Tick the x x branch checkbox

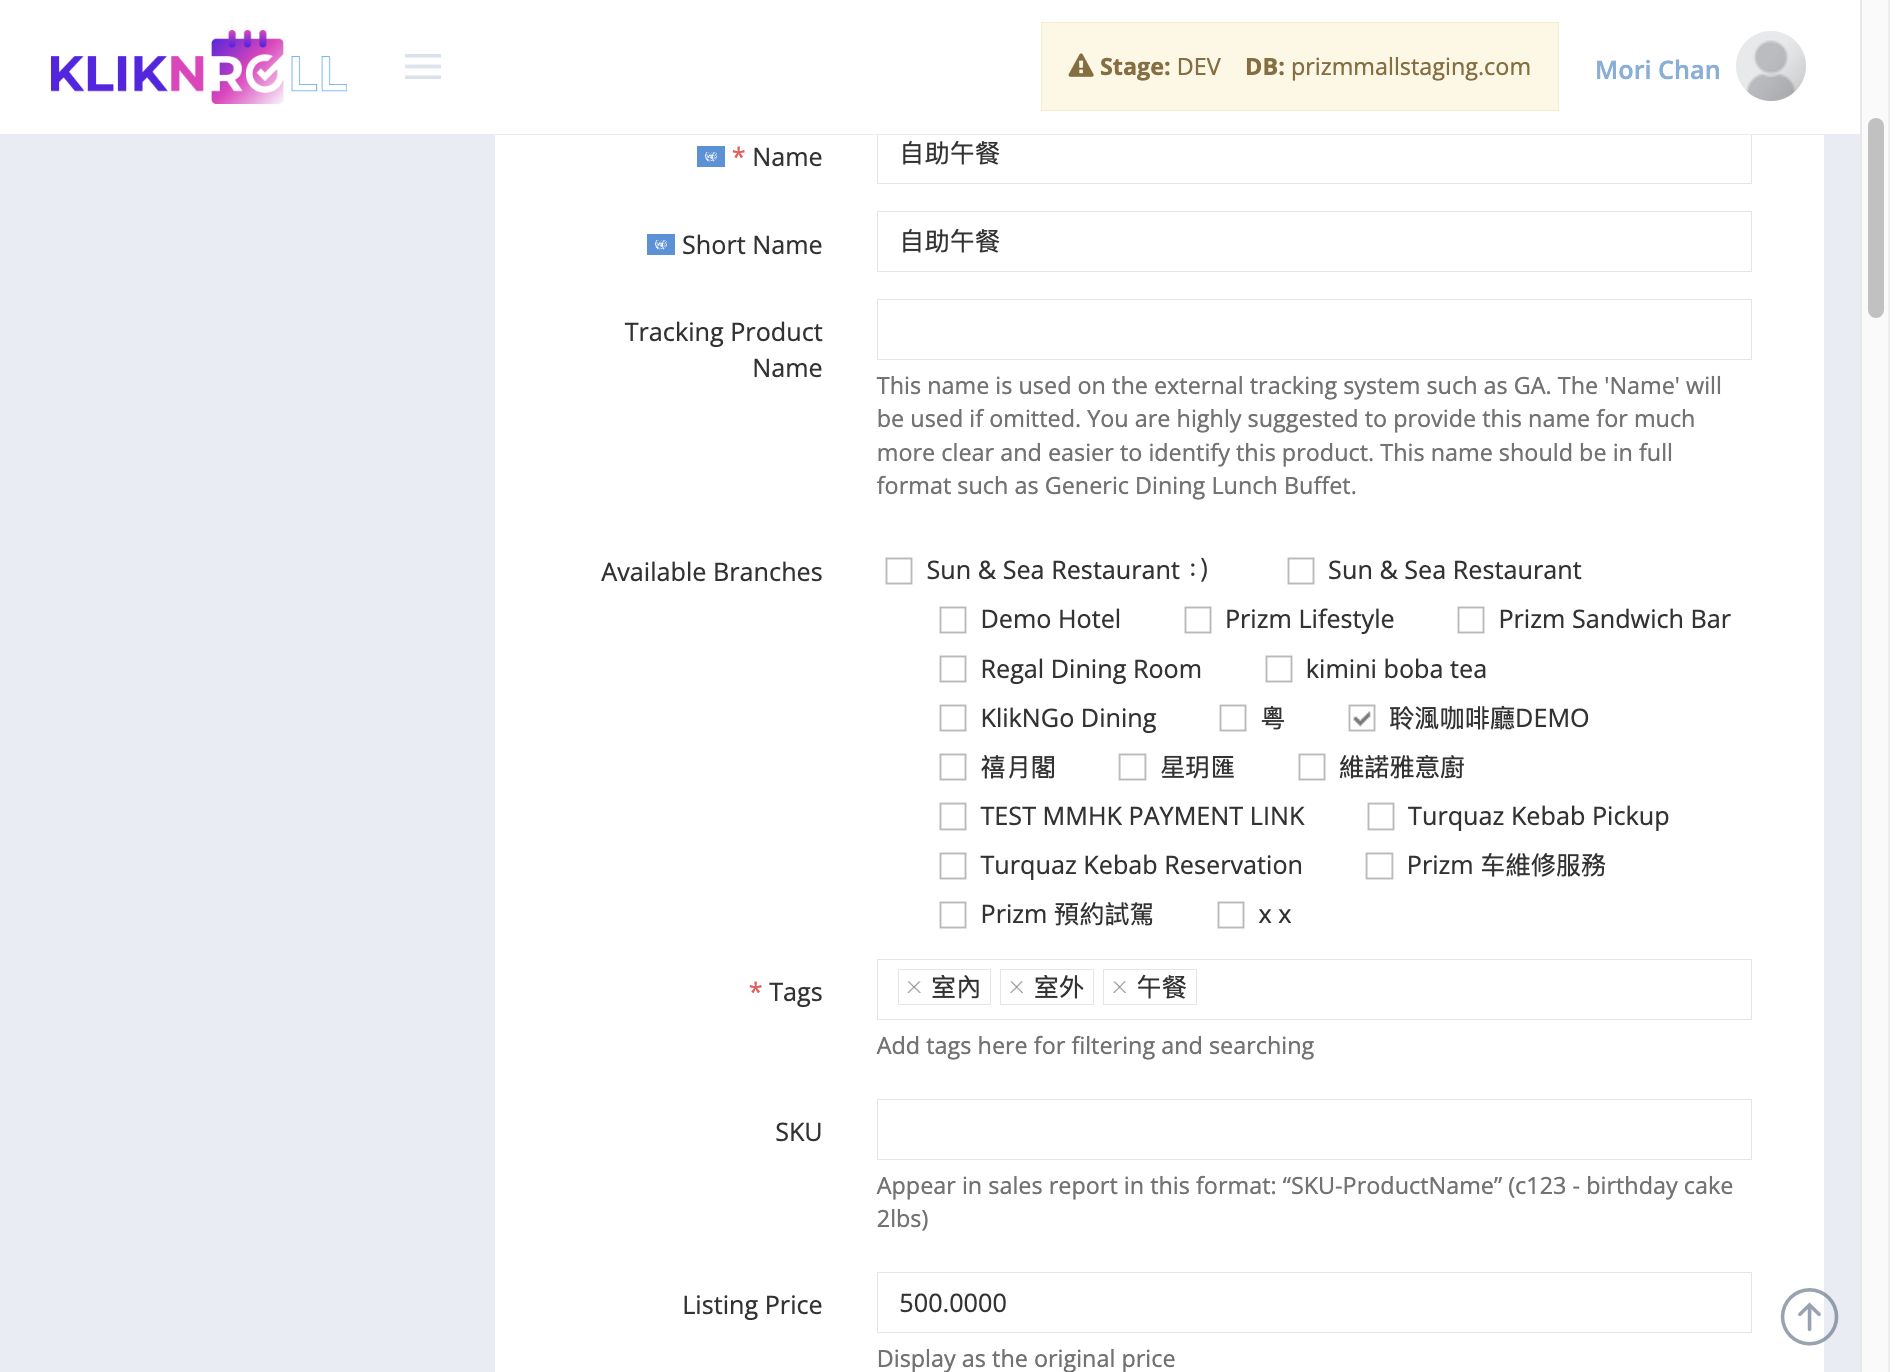[x=1231, y=915]
